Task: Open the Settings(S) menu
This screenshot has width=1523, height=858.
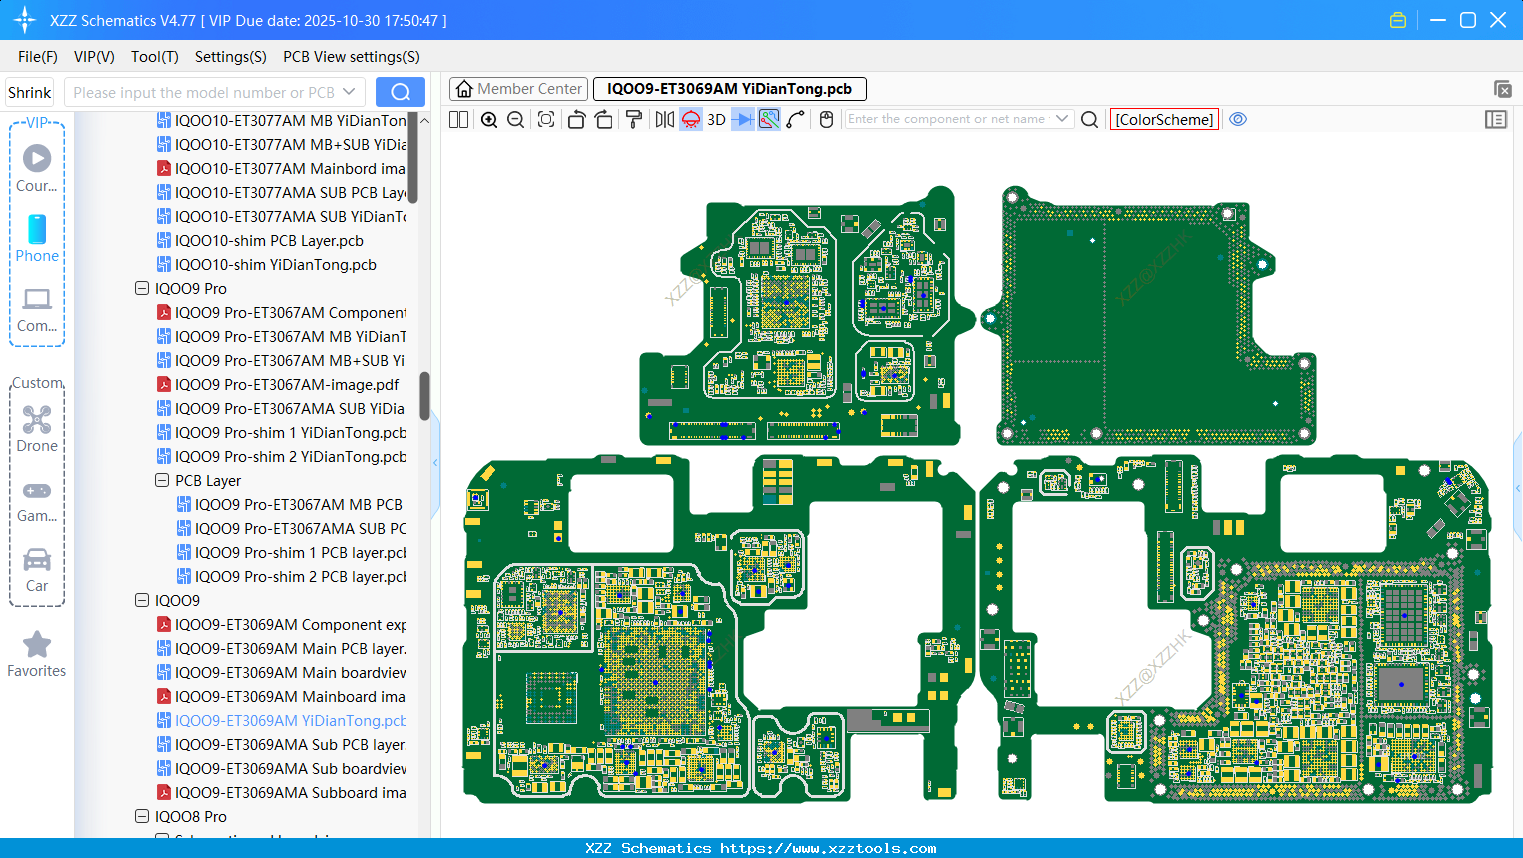Action: (x=231, y=57)
